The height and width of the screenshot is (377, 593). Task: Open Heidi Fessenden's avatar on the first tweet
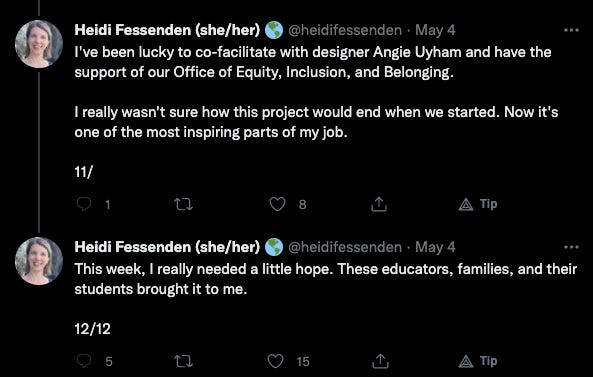click(39, 44)
